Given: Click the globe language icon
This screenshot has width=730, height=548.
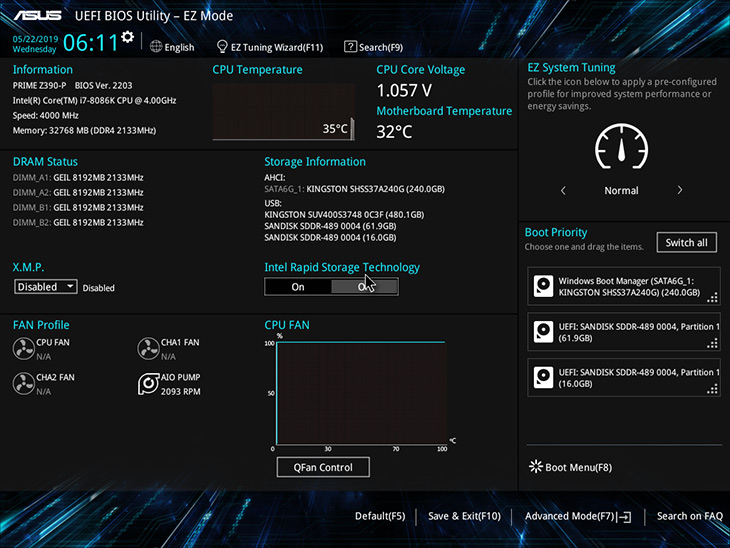Looking at the screenshot, I should (156, 47).
